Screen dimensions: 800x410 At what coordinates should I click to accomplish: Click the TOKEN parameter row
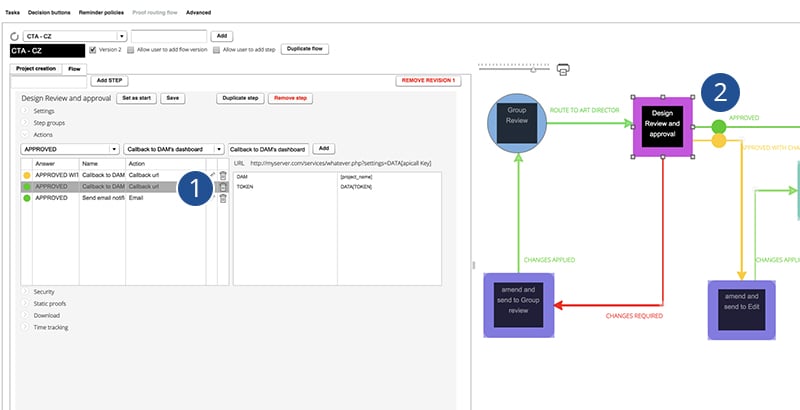337,187
